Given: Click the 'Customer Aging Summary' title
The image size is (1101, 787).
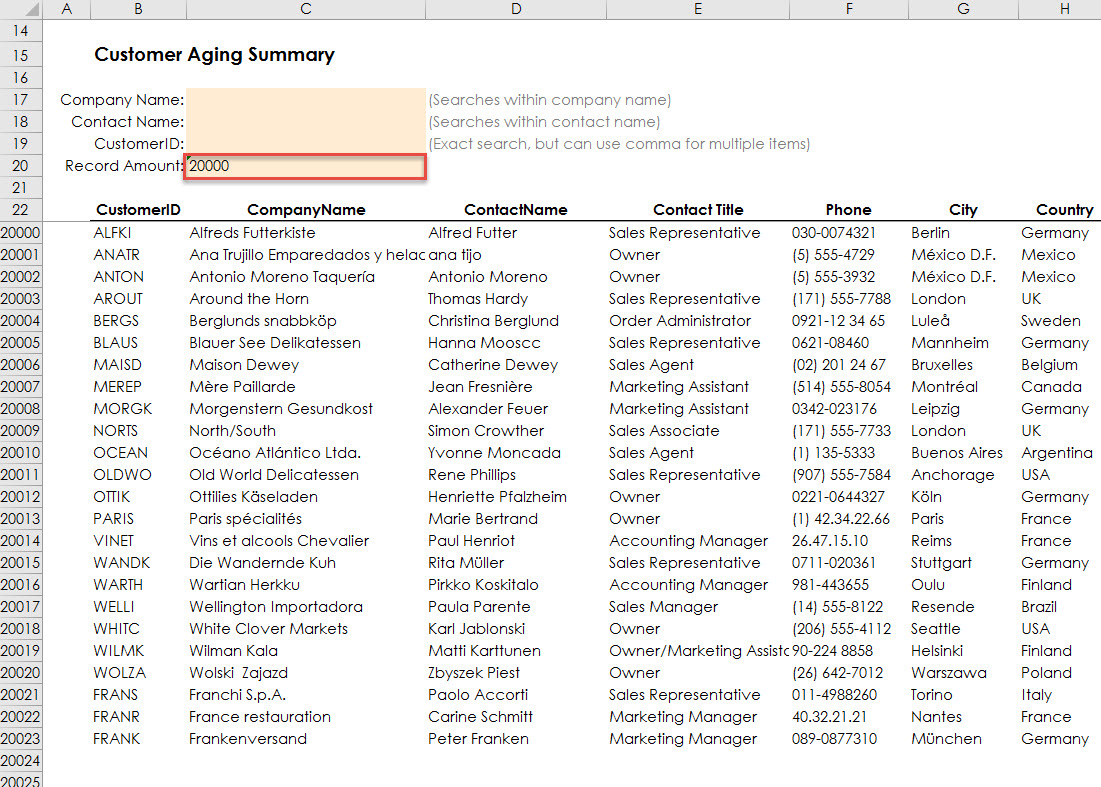Looking at the screenshot, I should pyautogui.click(x=214, y=55).
